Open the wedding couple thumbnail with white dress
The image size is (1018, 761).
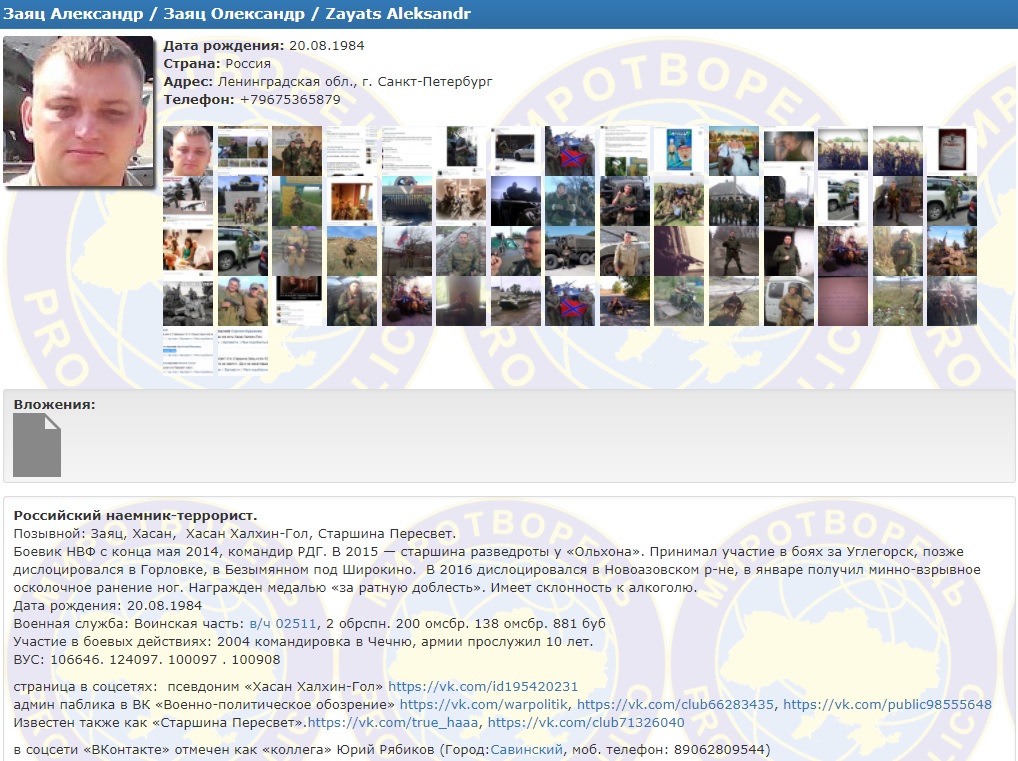[734, 151]
